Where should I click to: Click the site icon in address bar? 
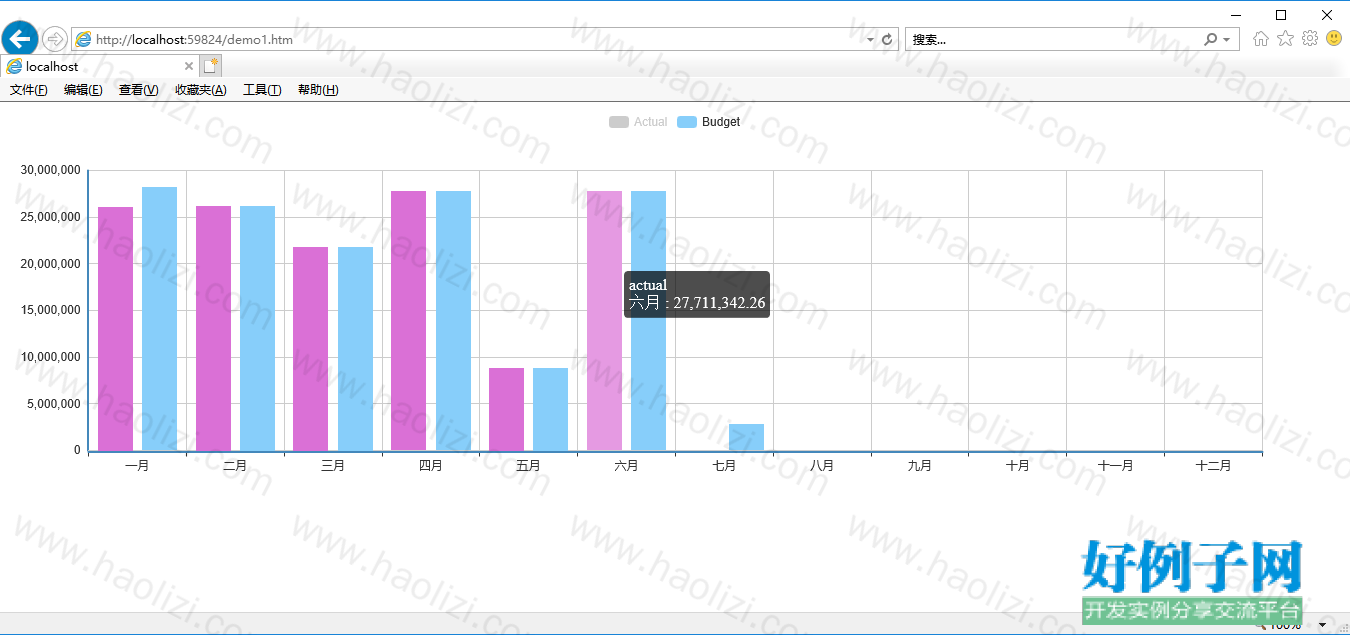point(83,40)
